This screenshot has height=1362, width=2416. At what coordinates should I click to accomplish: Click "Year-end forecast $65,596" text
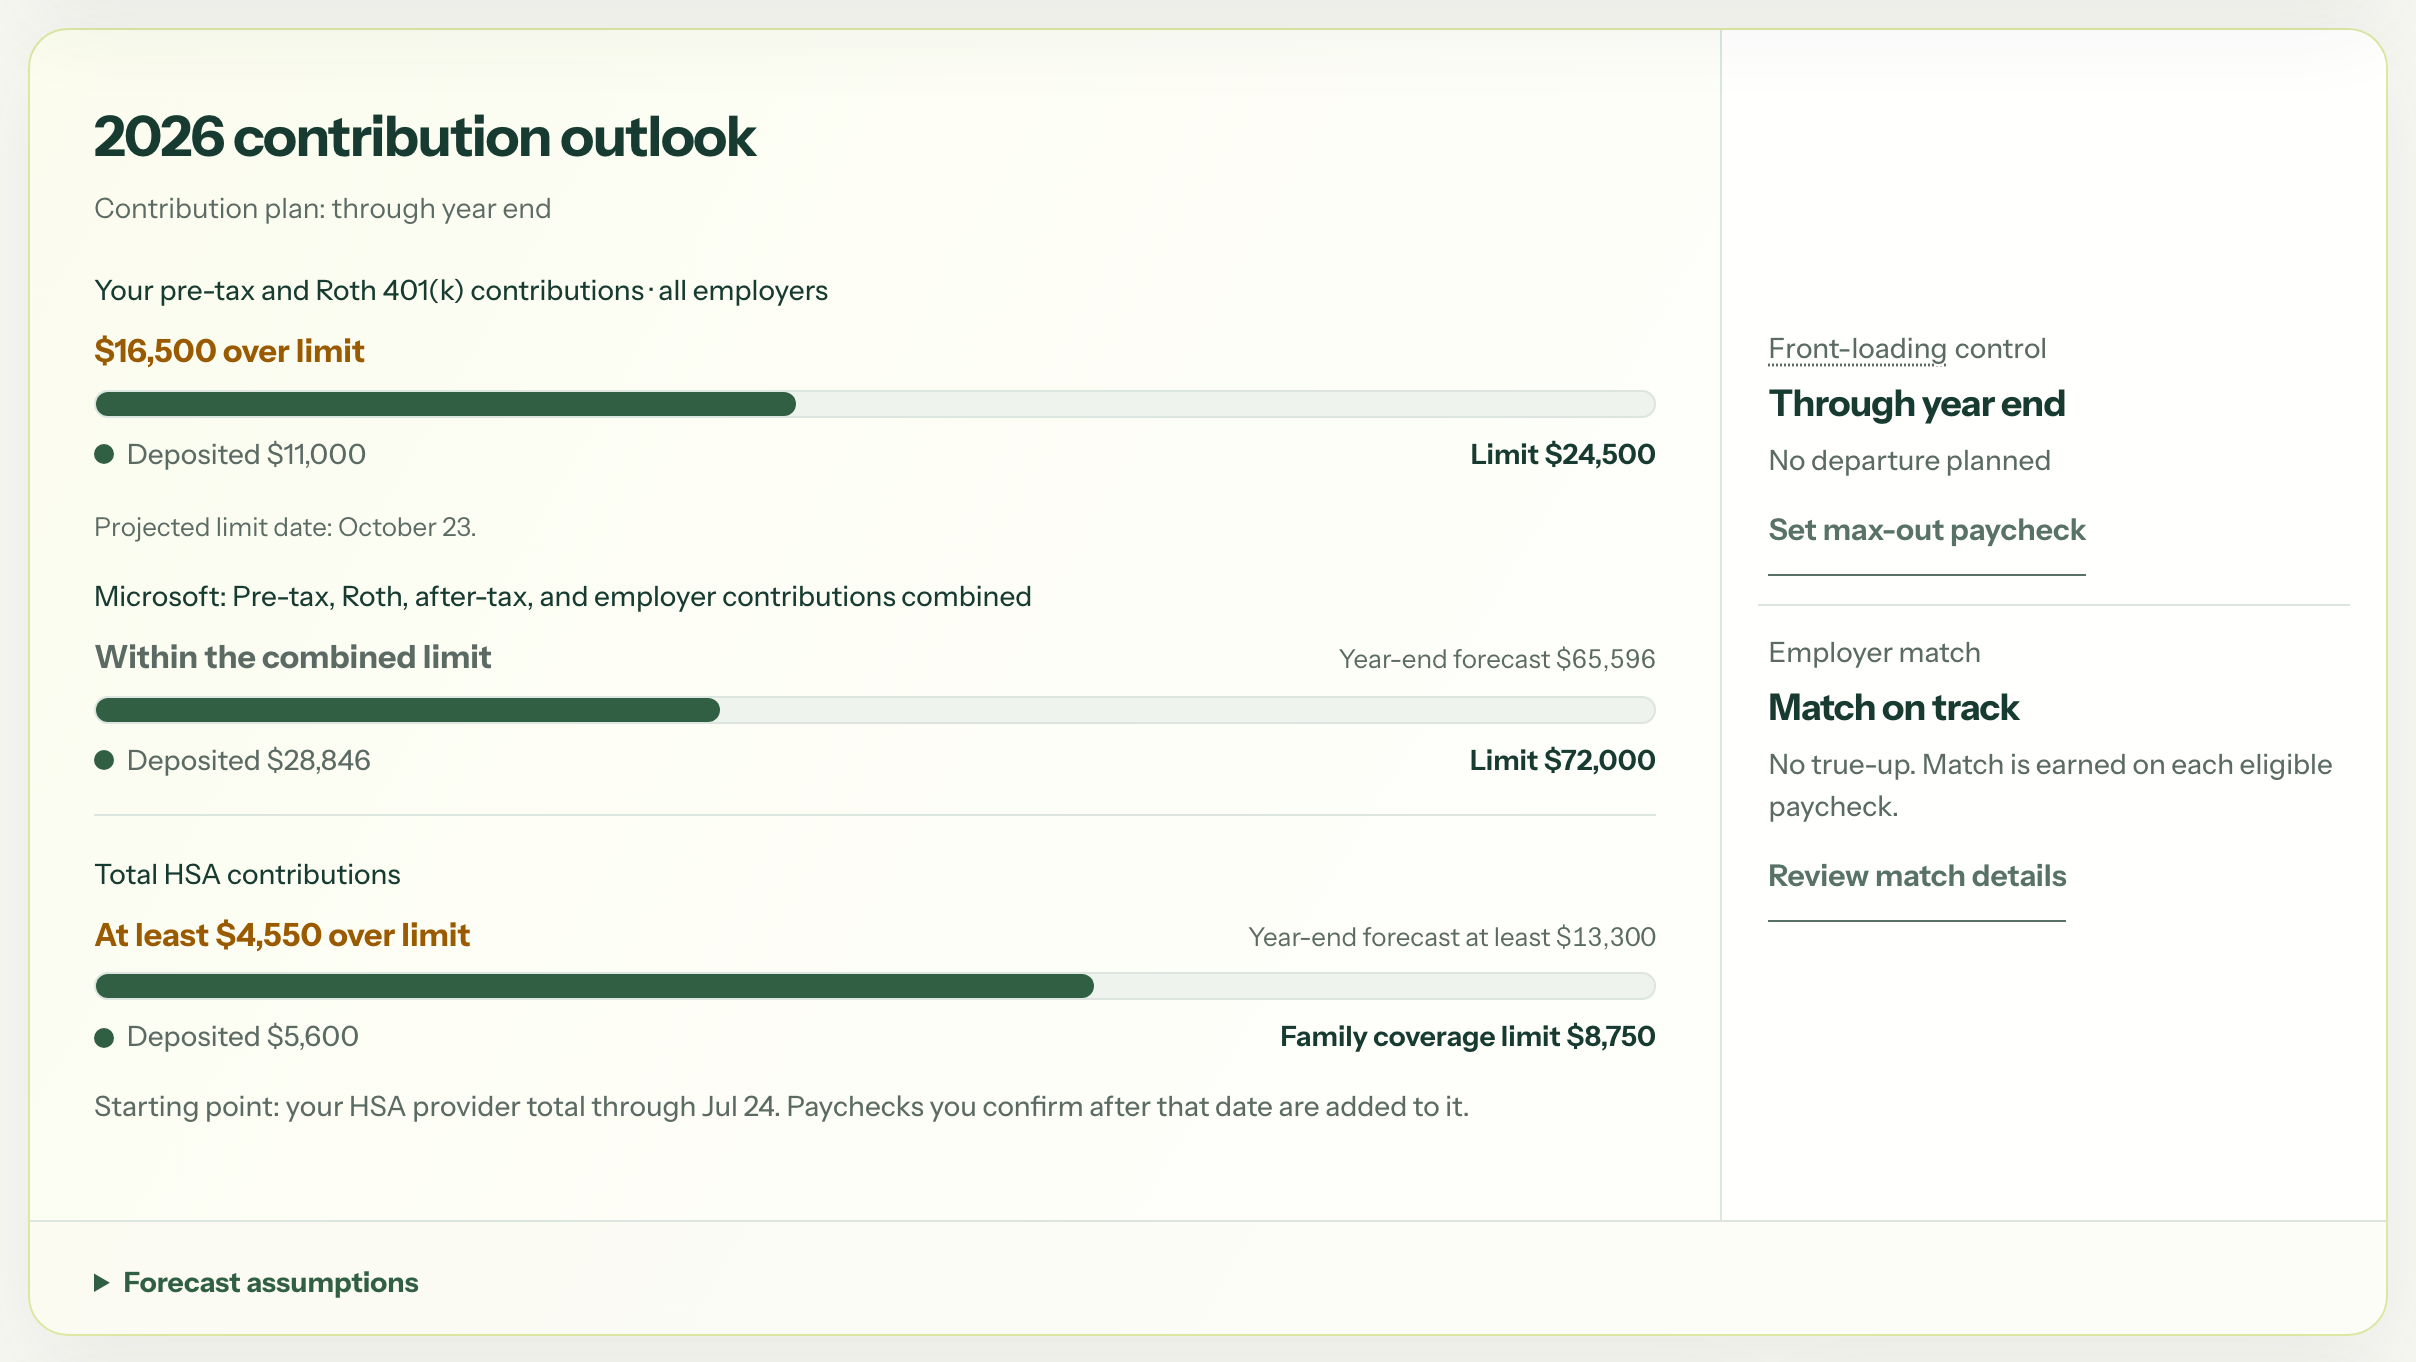(1497, 659)
